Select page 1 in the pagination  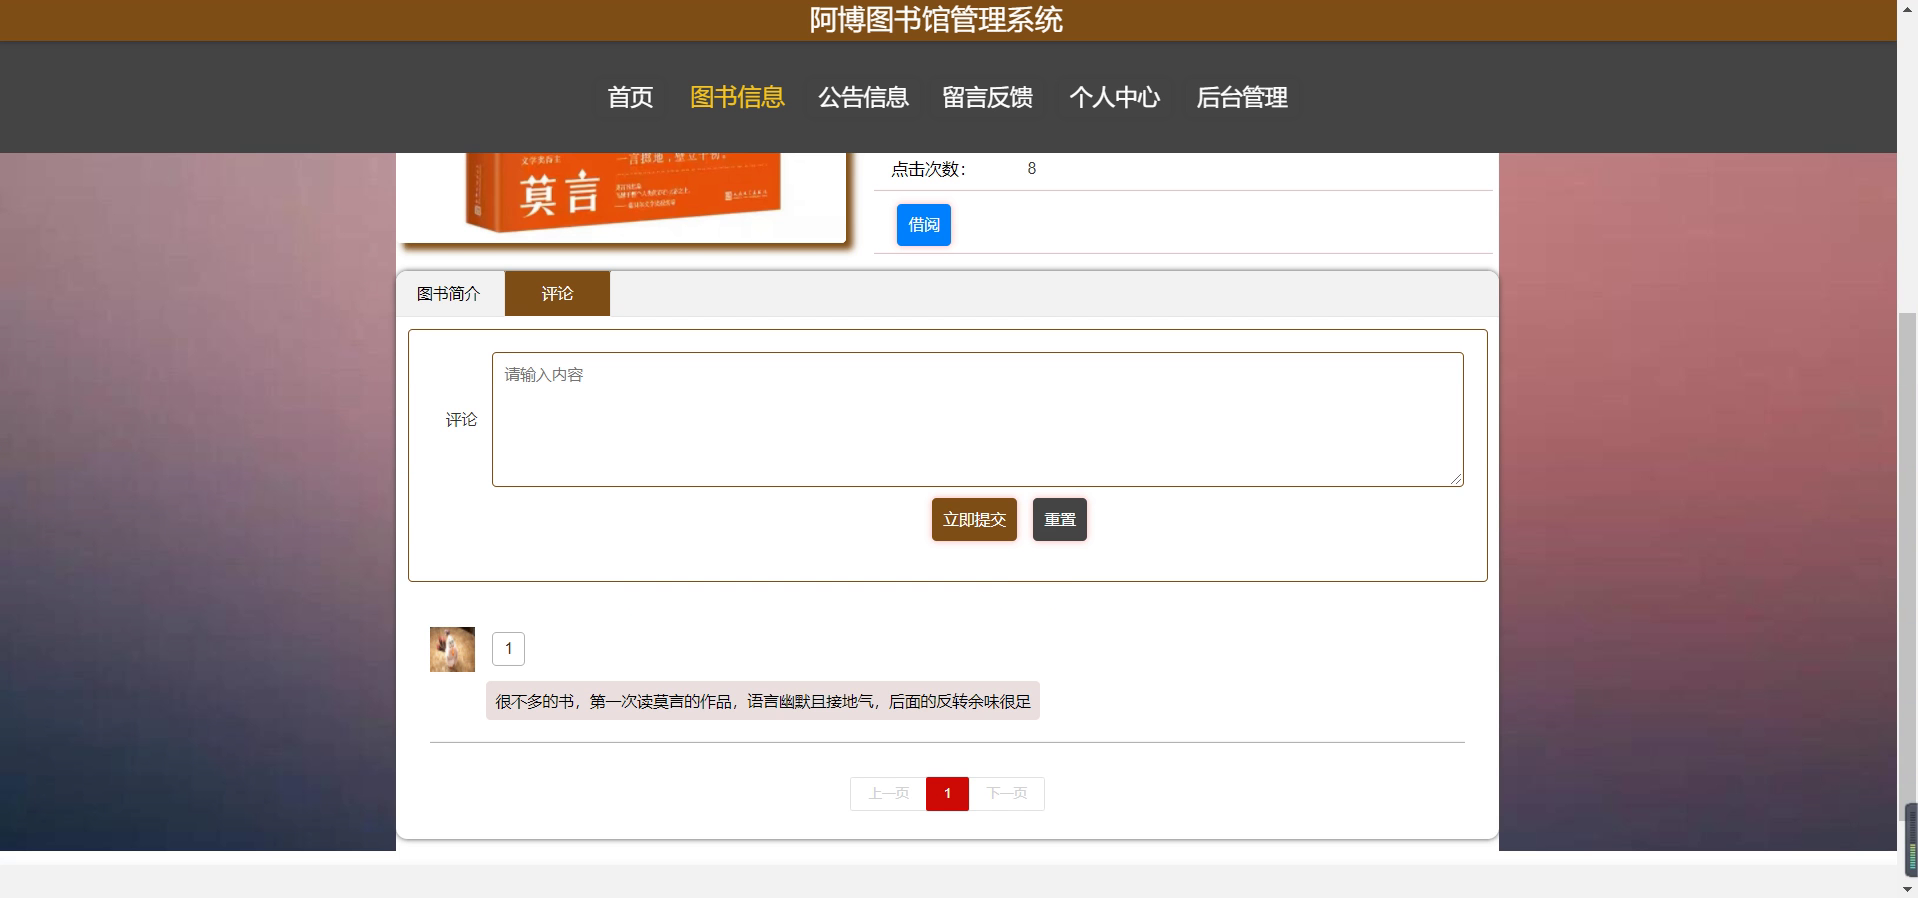point(947,794)
